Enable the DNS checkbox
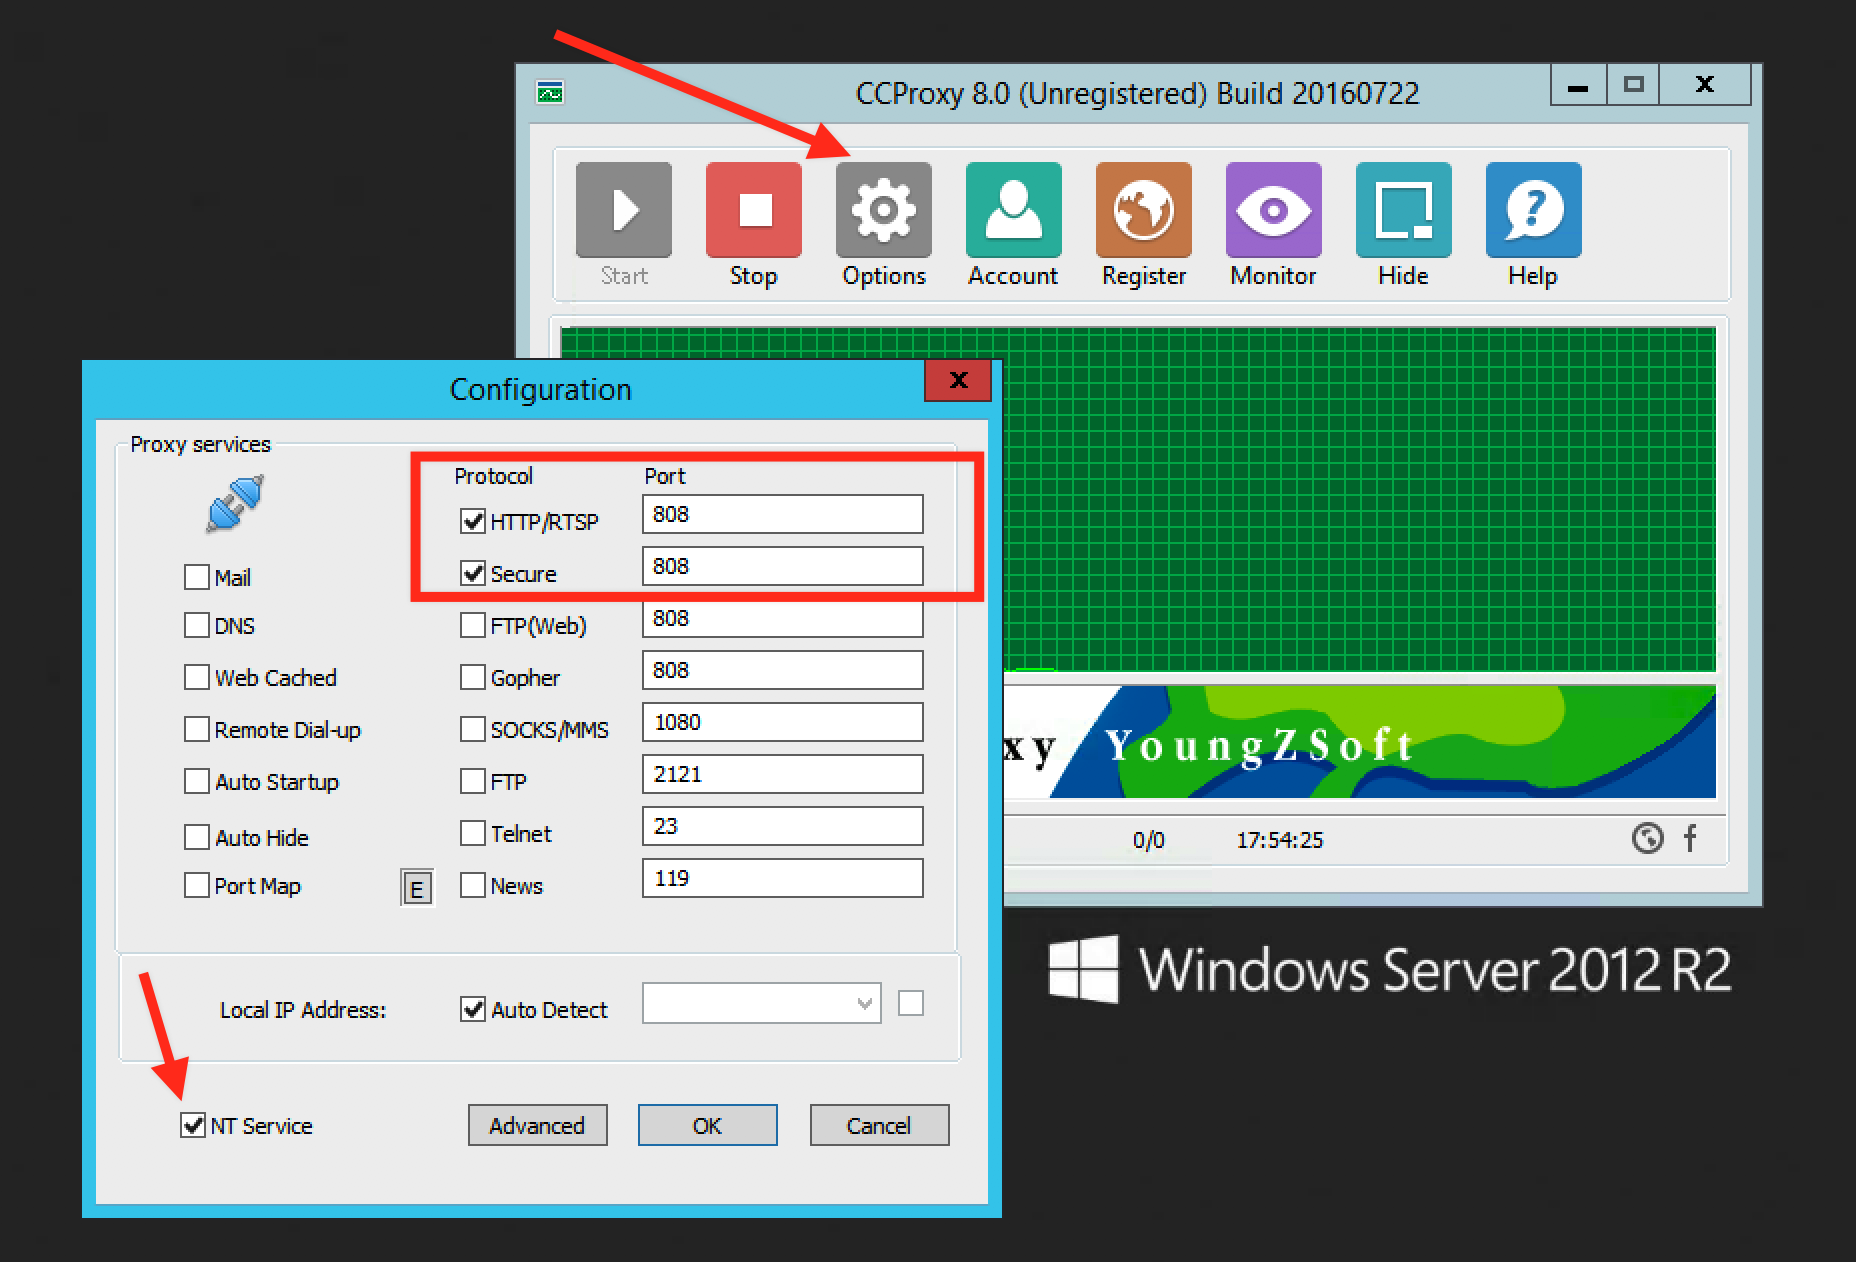1856x1262 pixels. (x=196, y=625)
